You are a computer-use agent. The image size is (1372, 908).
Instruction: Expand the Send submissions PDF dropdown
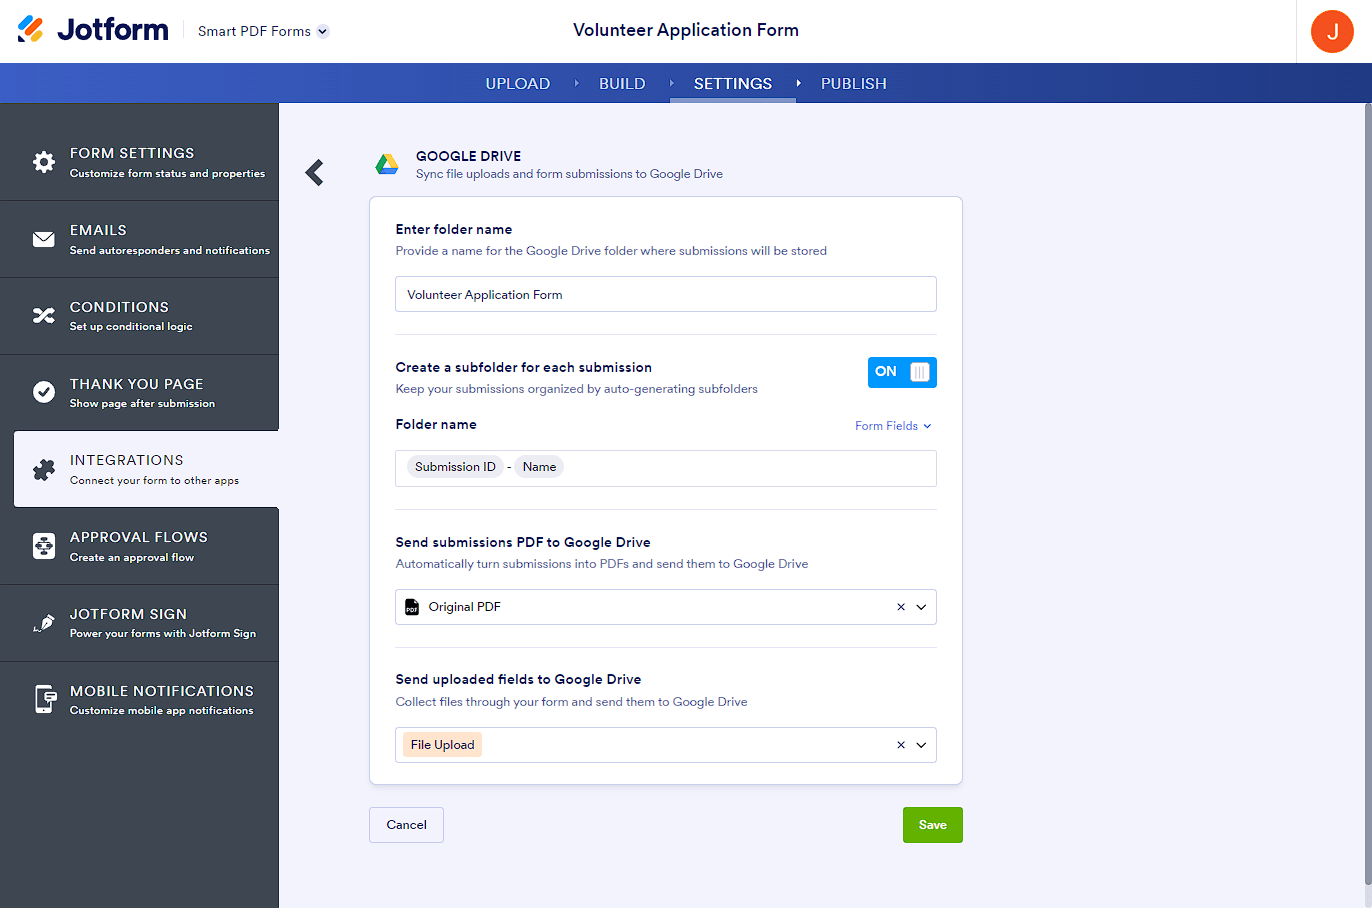[921, 607]
